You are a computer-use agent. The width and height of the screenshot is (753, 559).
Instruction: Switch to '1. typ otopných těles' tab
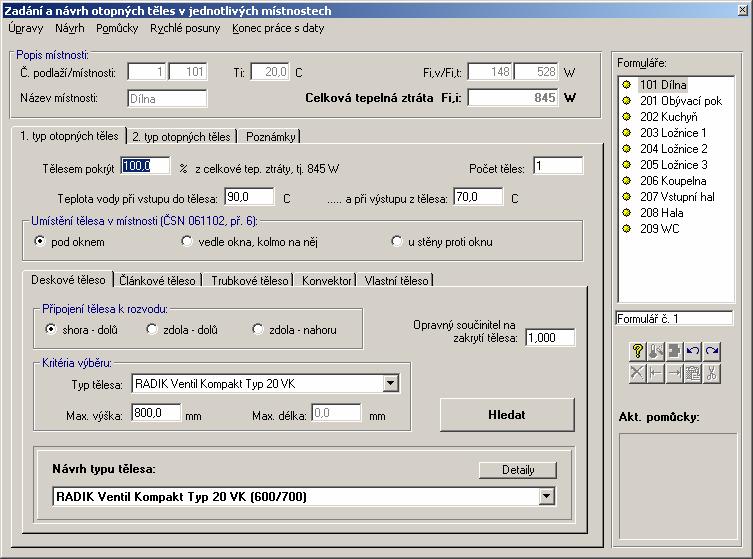click(69, 136)
